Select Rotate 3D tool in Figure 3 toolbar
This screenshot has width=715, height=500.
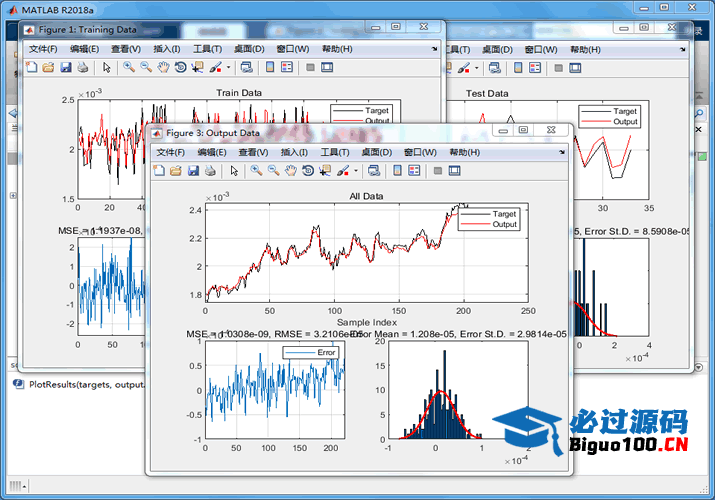(x=308, y=171)
